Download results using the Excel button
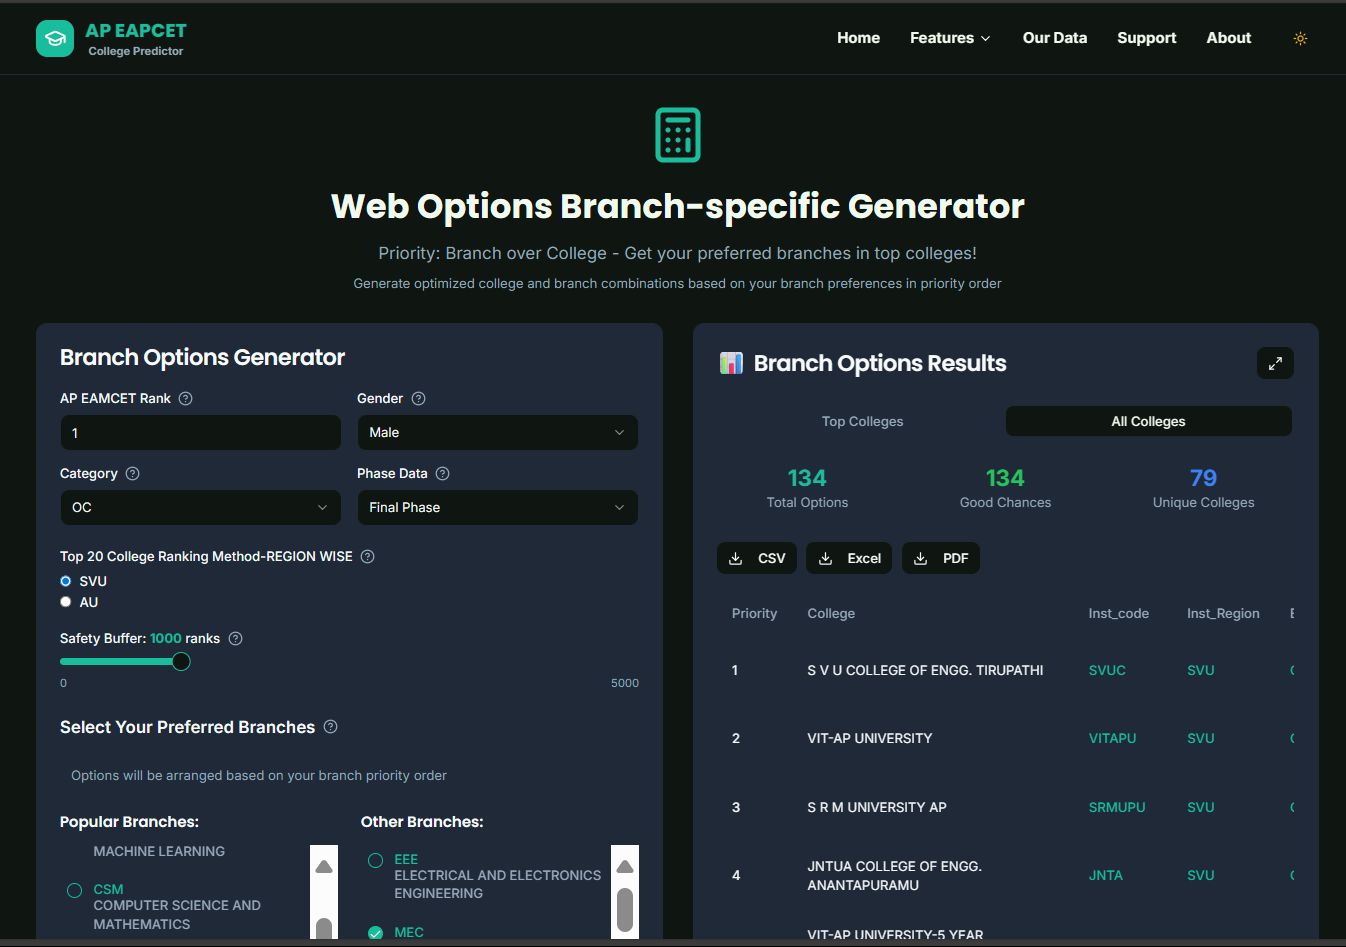The width and height of the screenshot is (1346, 947). point(850,558)
